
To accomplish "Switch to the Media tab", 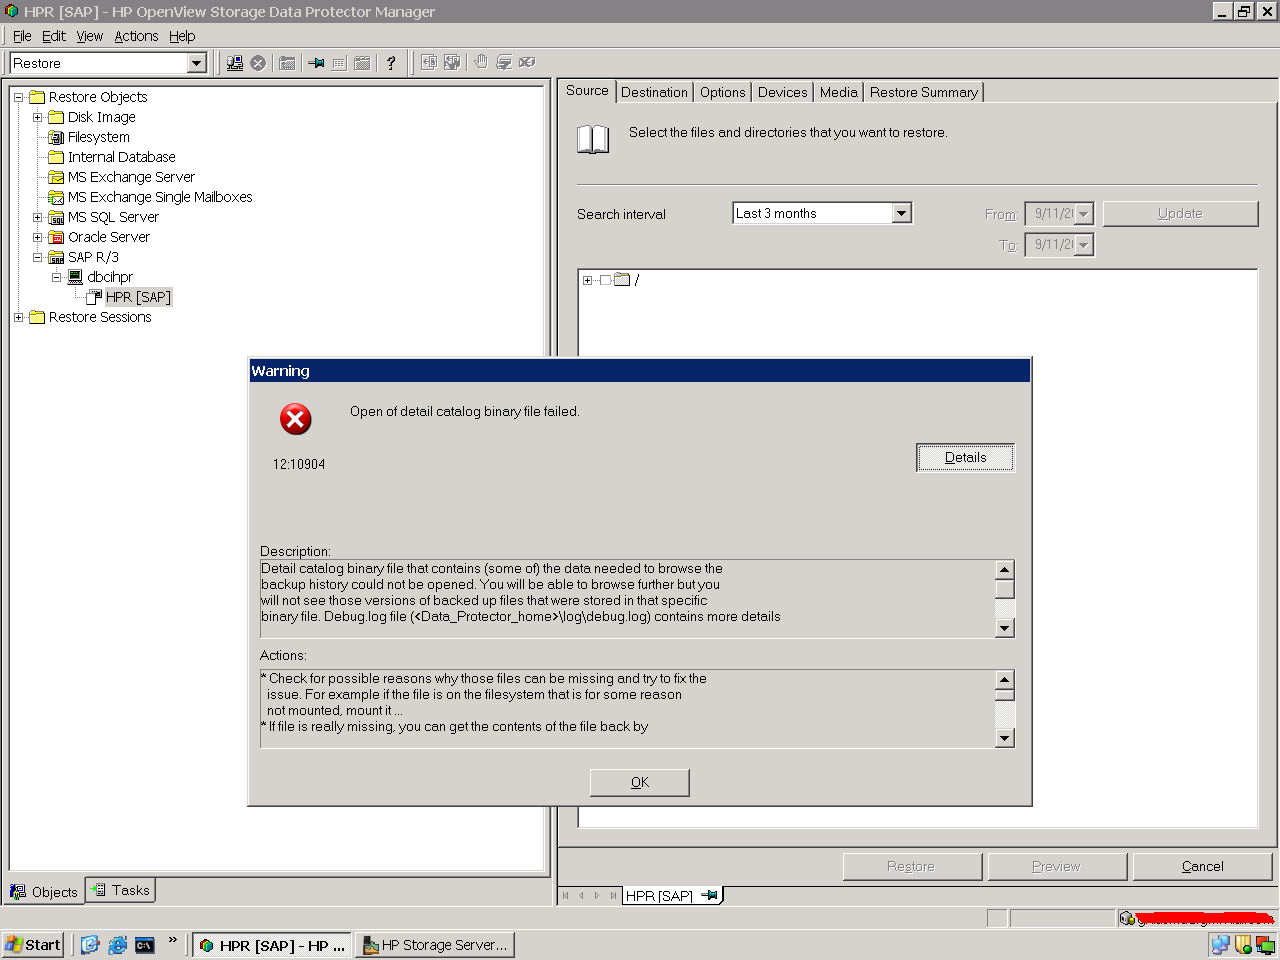I will pyautogui.click(x=838, y=92).
